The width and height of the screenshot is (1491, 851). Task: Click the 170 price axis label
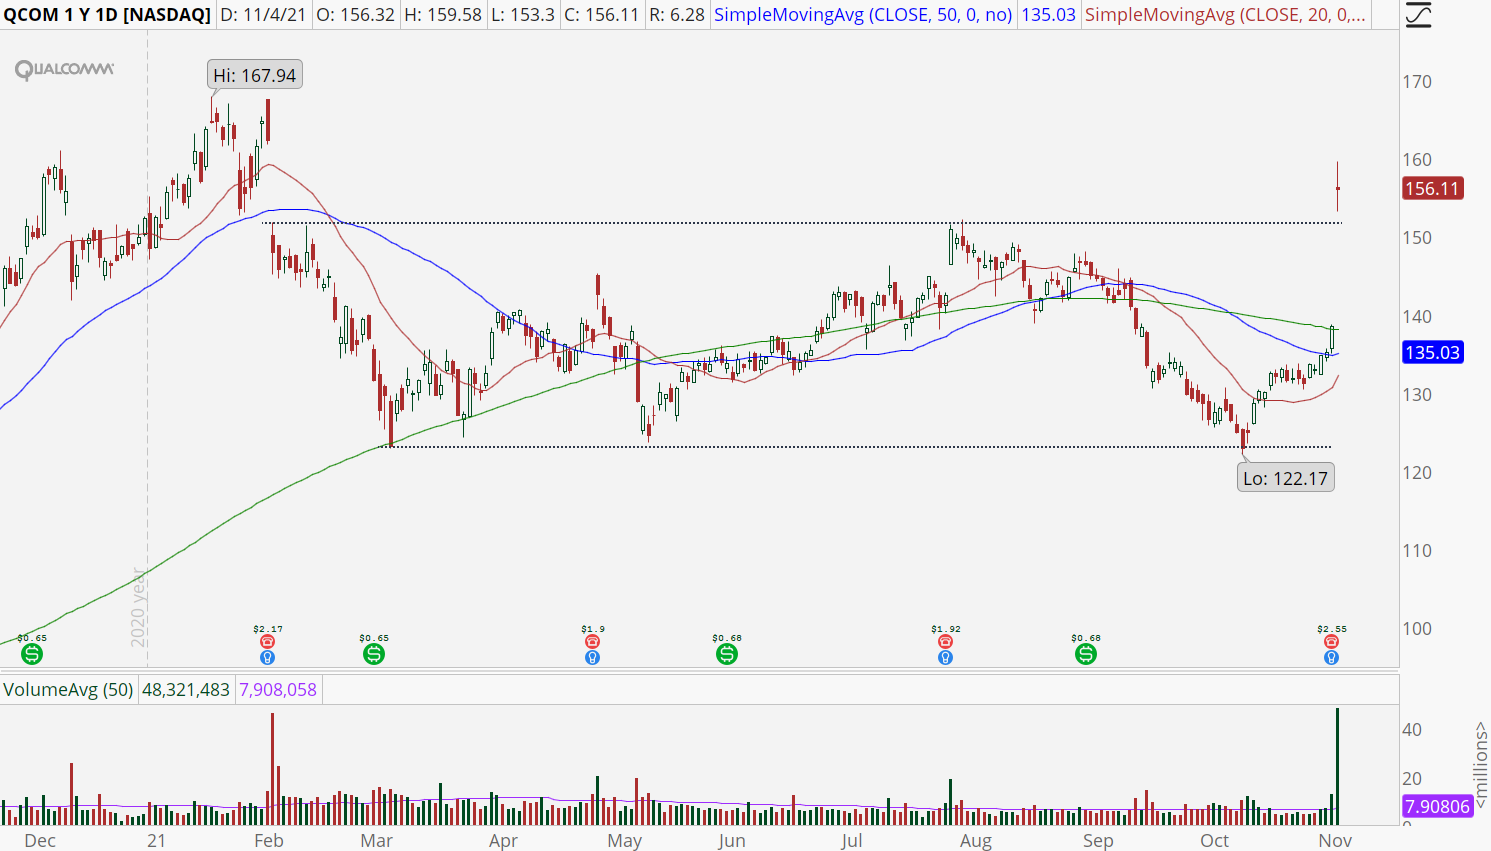(1417, 81)
